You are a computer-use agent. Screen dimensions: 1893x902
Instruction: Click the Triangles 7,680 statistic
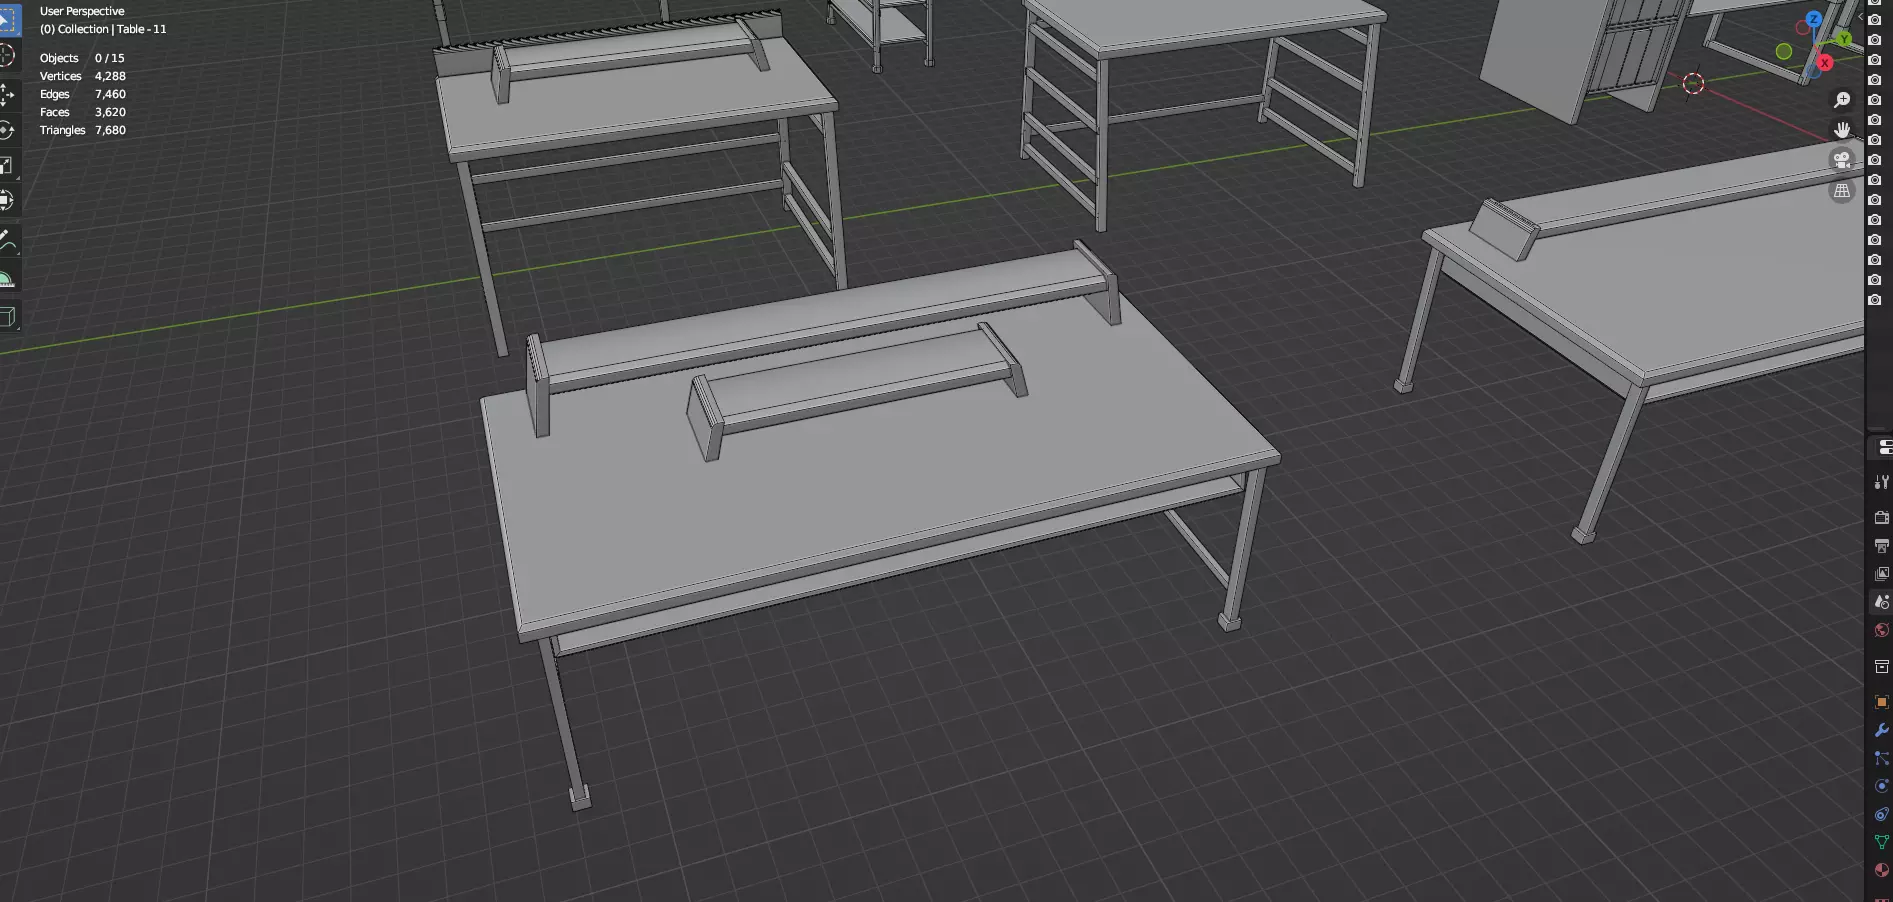coord(82,130)
